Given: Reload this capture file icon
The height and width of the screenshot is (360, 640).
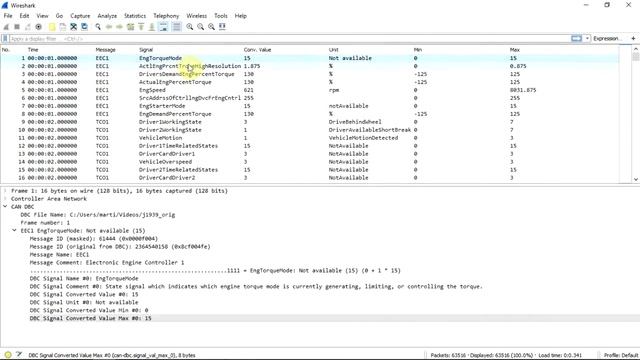Looking at the screenshot, I should [84, 27].
